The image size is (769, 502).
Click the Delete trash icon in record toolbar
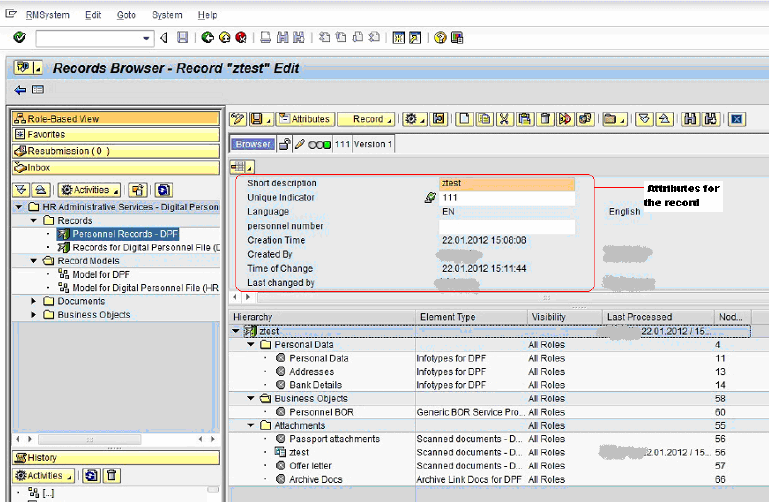(546, 119)
